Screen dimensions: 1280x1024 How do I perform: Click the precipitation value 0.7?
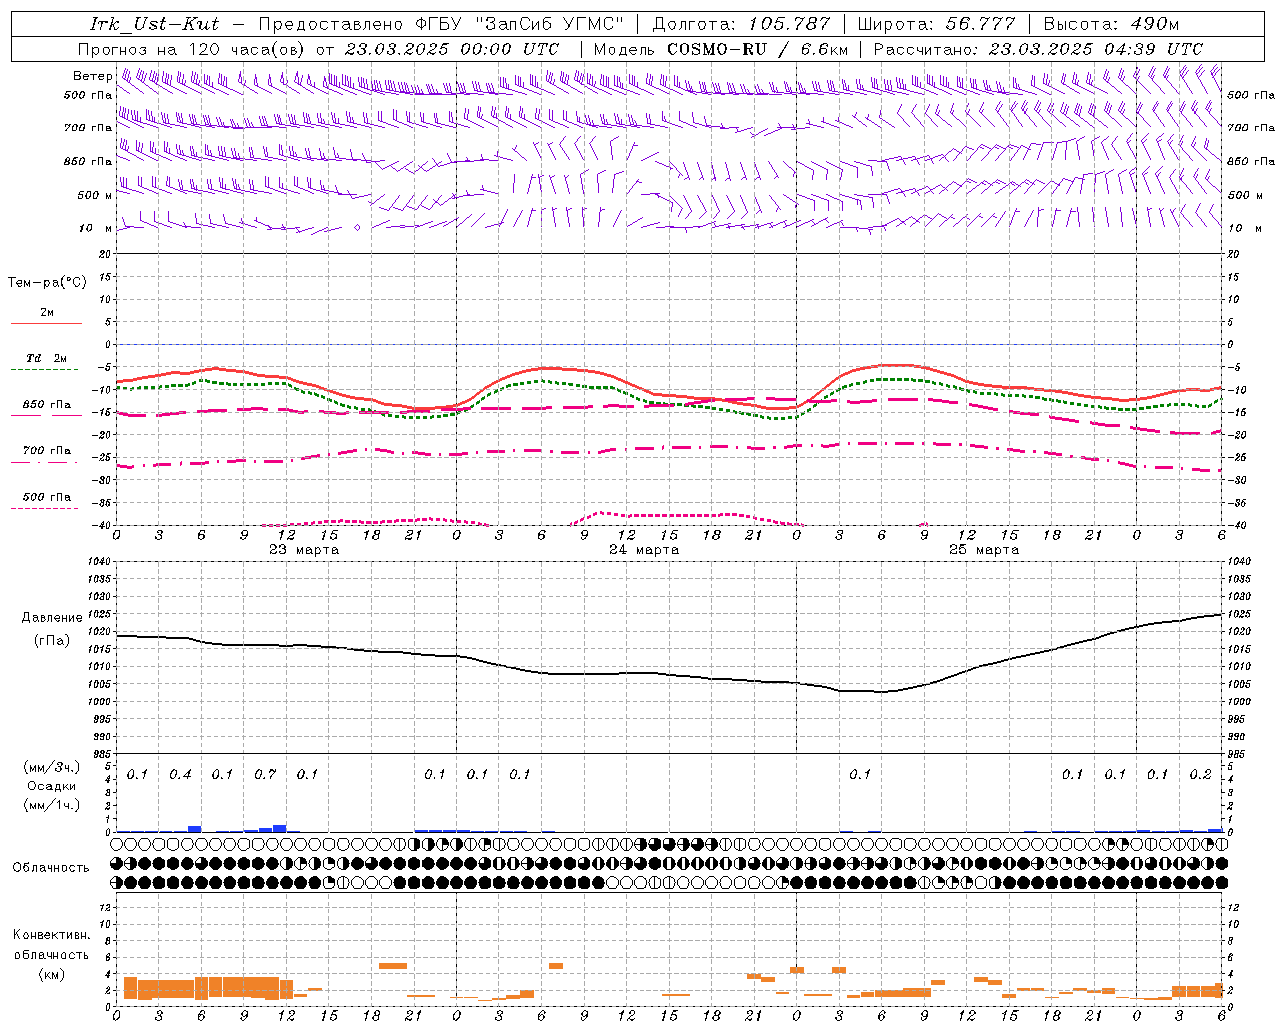(265, 774)
